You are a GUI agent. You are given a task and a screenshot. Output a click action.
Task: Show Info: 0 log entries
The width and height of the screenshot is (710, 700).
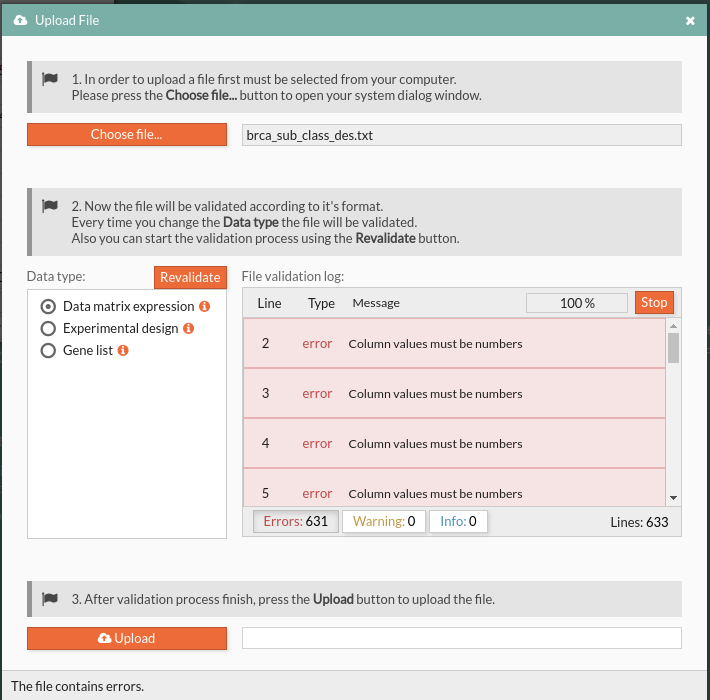[x=458, y=521]
